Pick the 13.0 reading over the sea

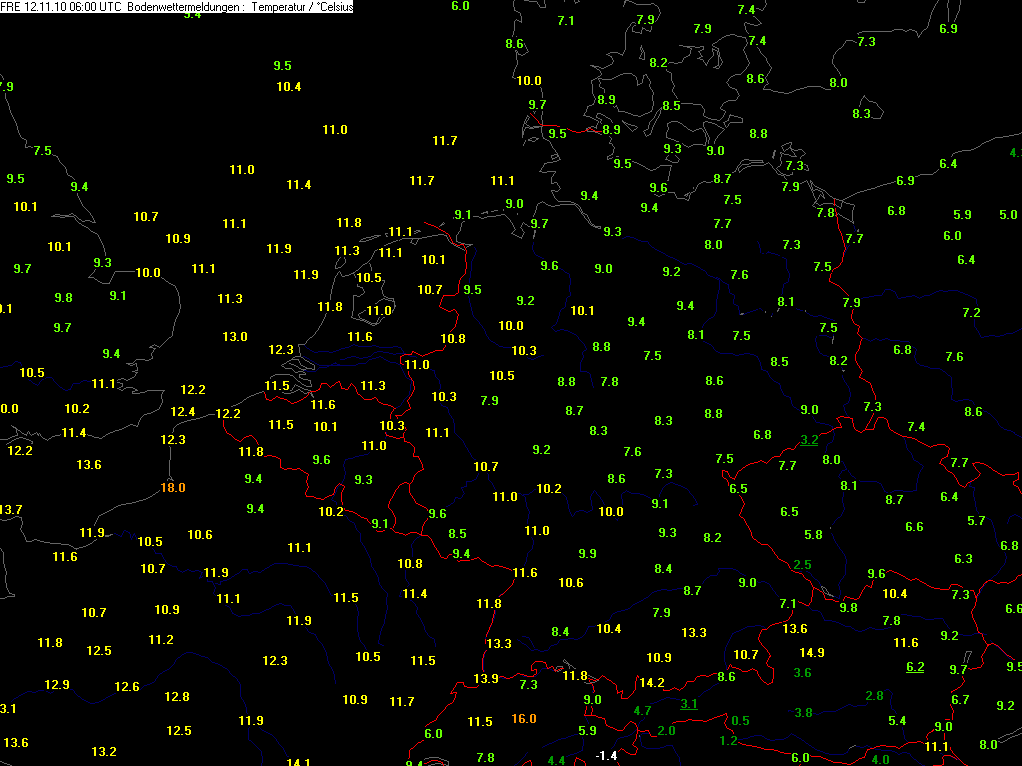[x=235, y=336]
